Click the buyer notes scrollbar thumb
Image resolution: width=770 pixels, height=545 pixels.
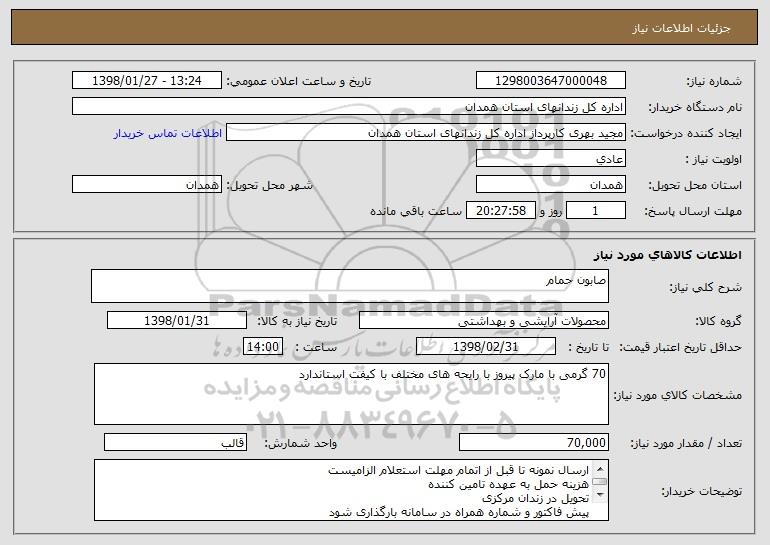[599, 482]
